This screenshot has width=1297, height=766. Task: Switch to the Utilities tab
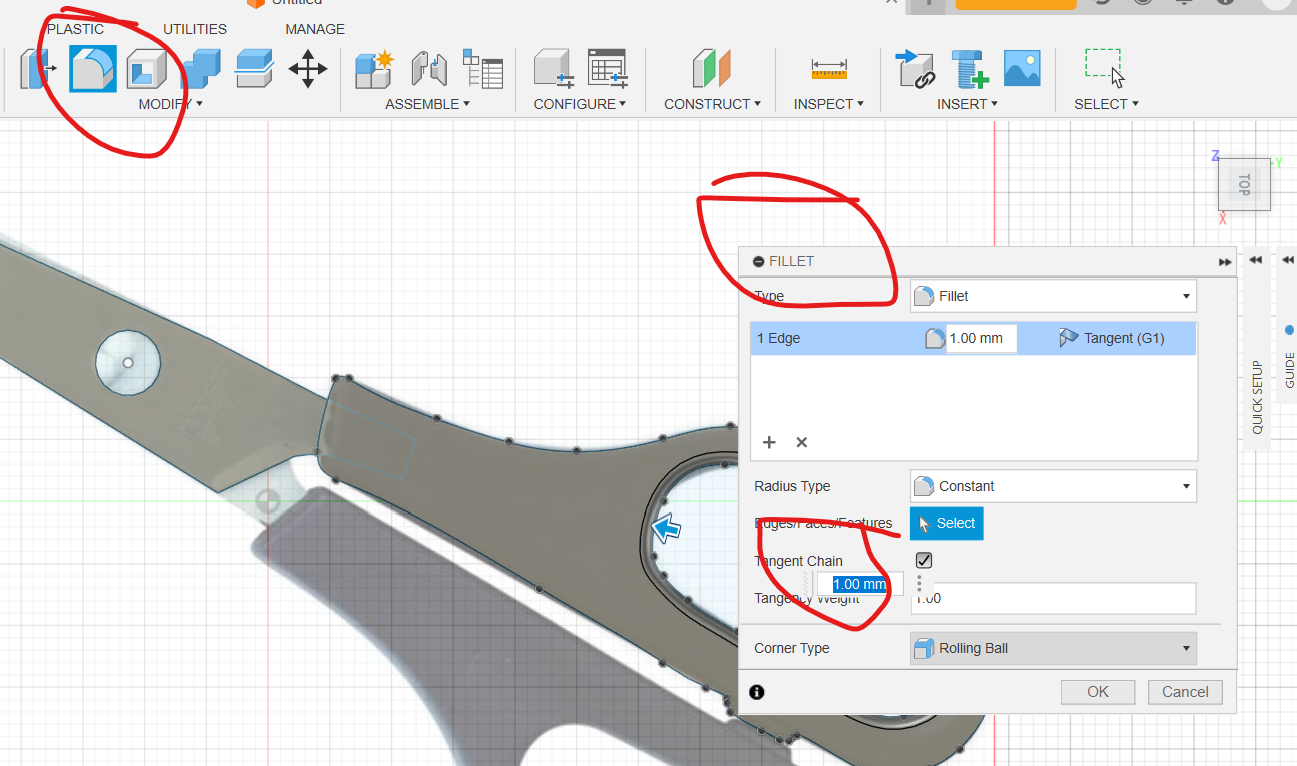point(195,29)
